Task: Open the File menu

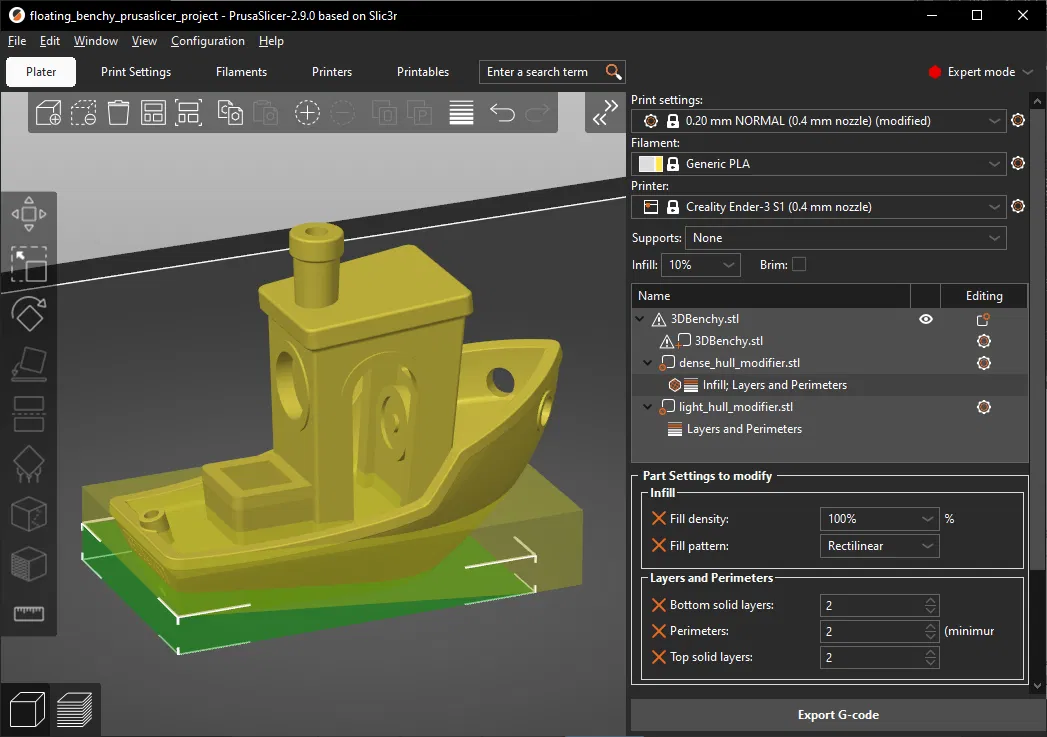Action: 17,41
